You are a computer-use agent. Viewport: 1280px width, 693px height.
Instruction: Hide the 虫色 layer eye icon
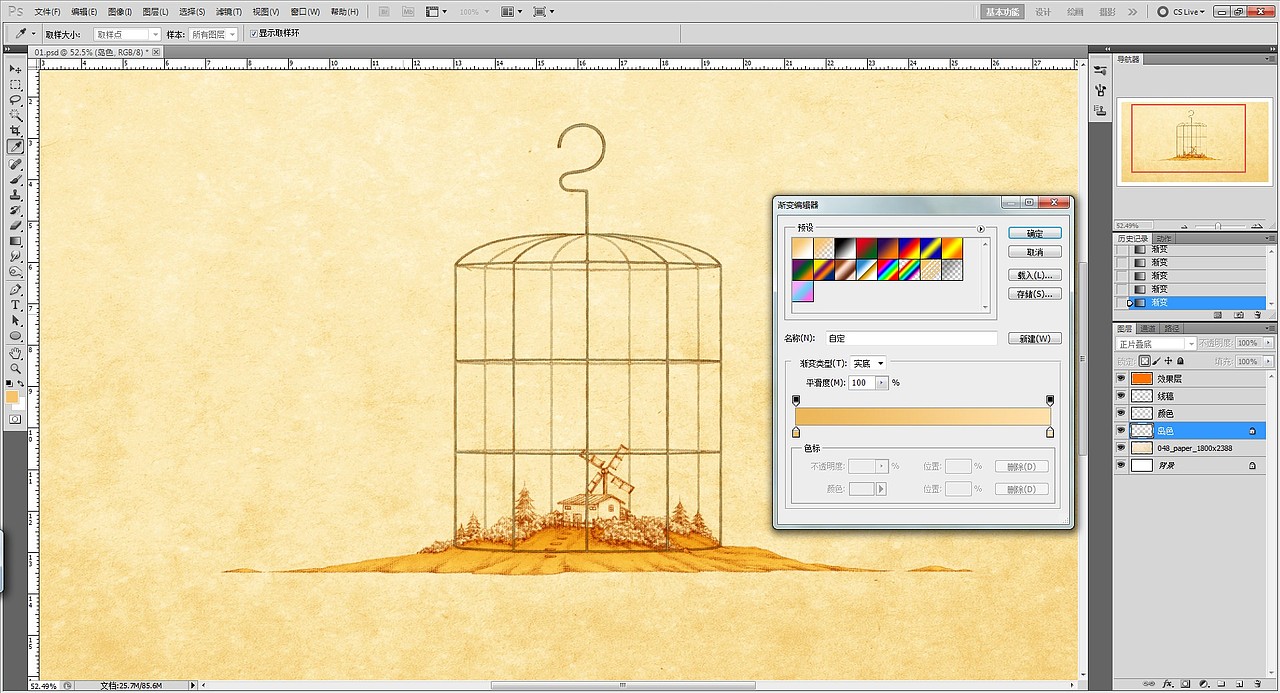click(1121, 430)
